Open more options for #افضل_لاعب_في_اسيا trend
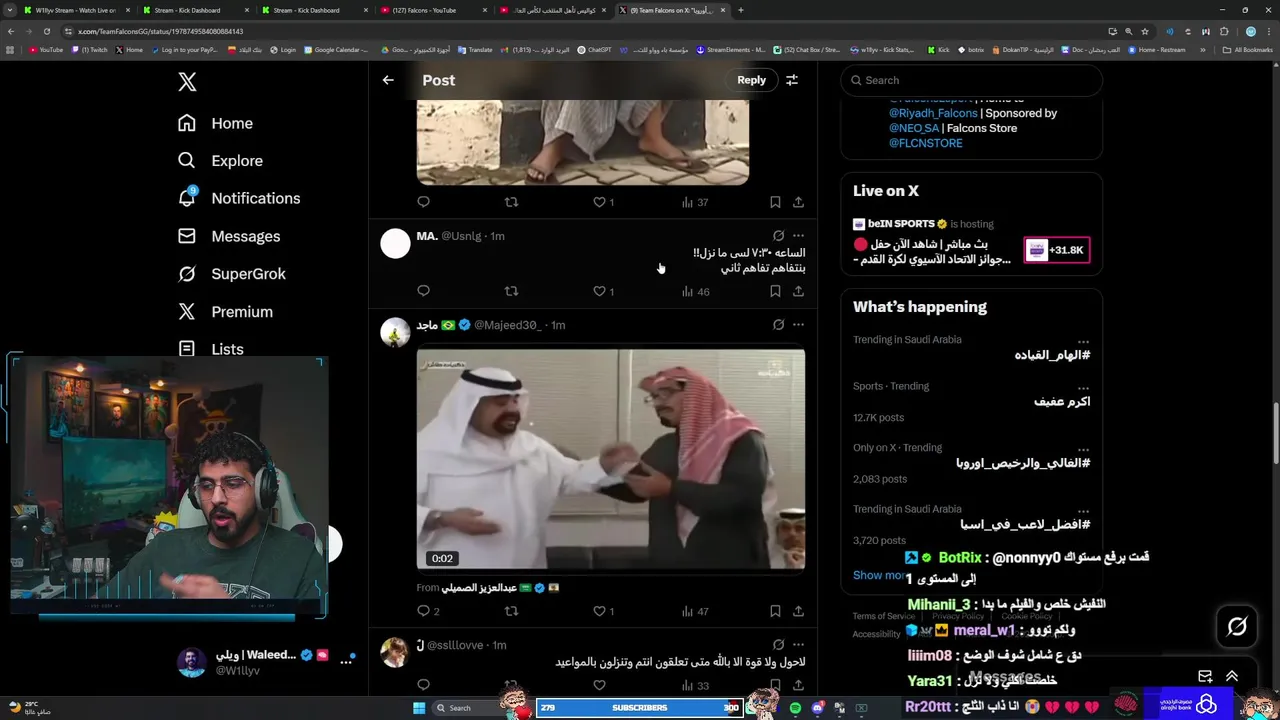 pyautogui.click(x=1083, y=510)
